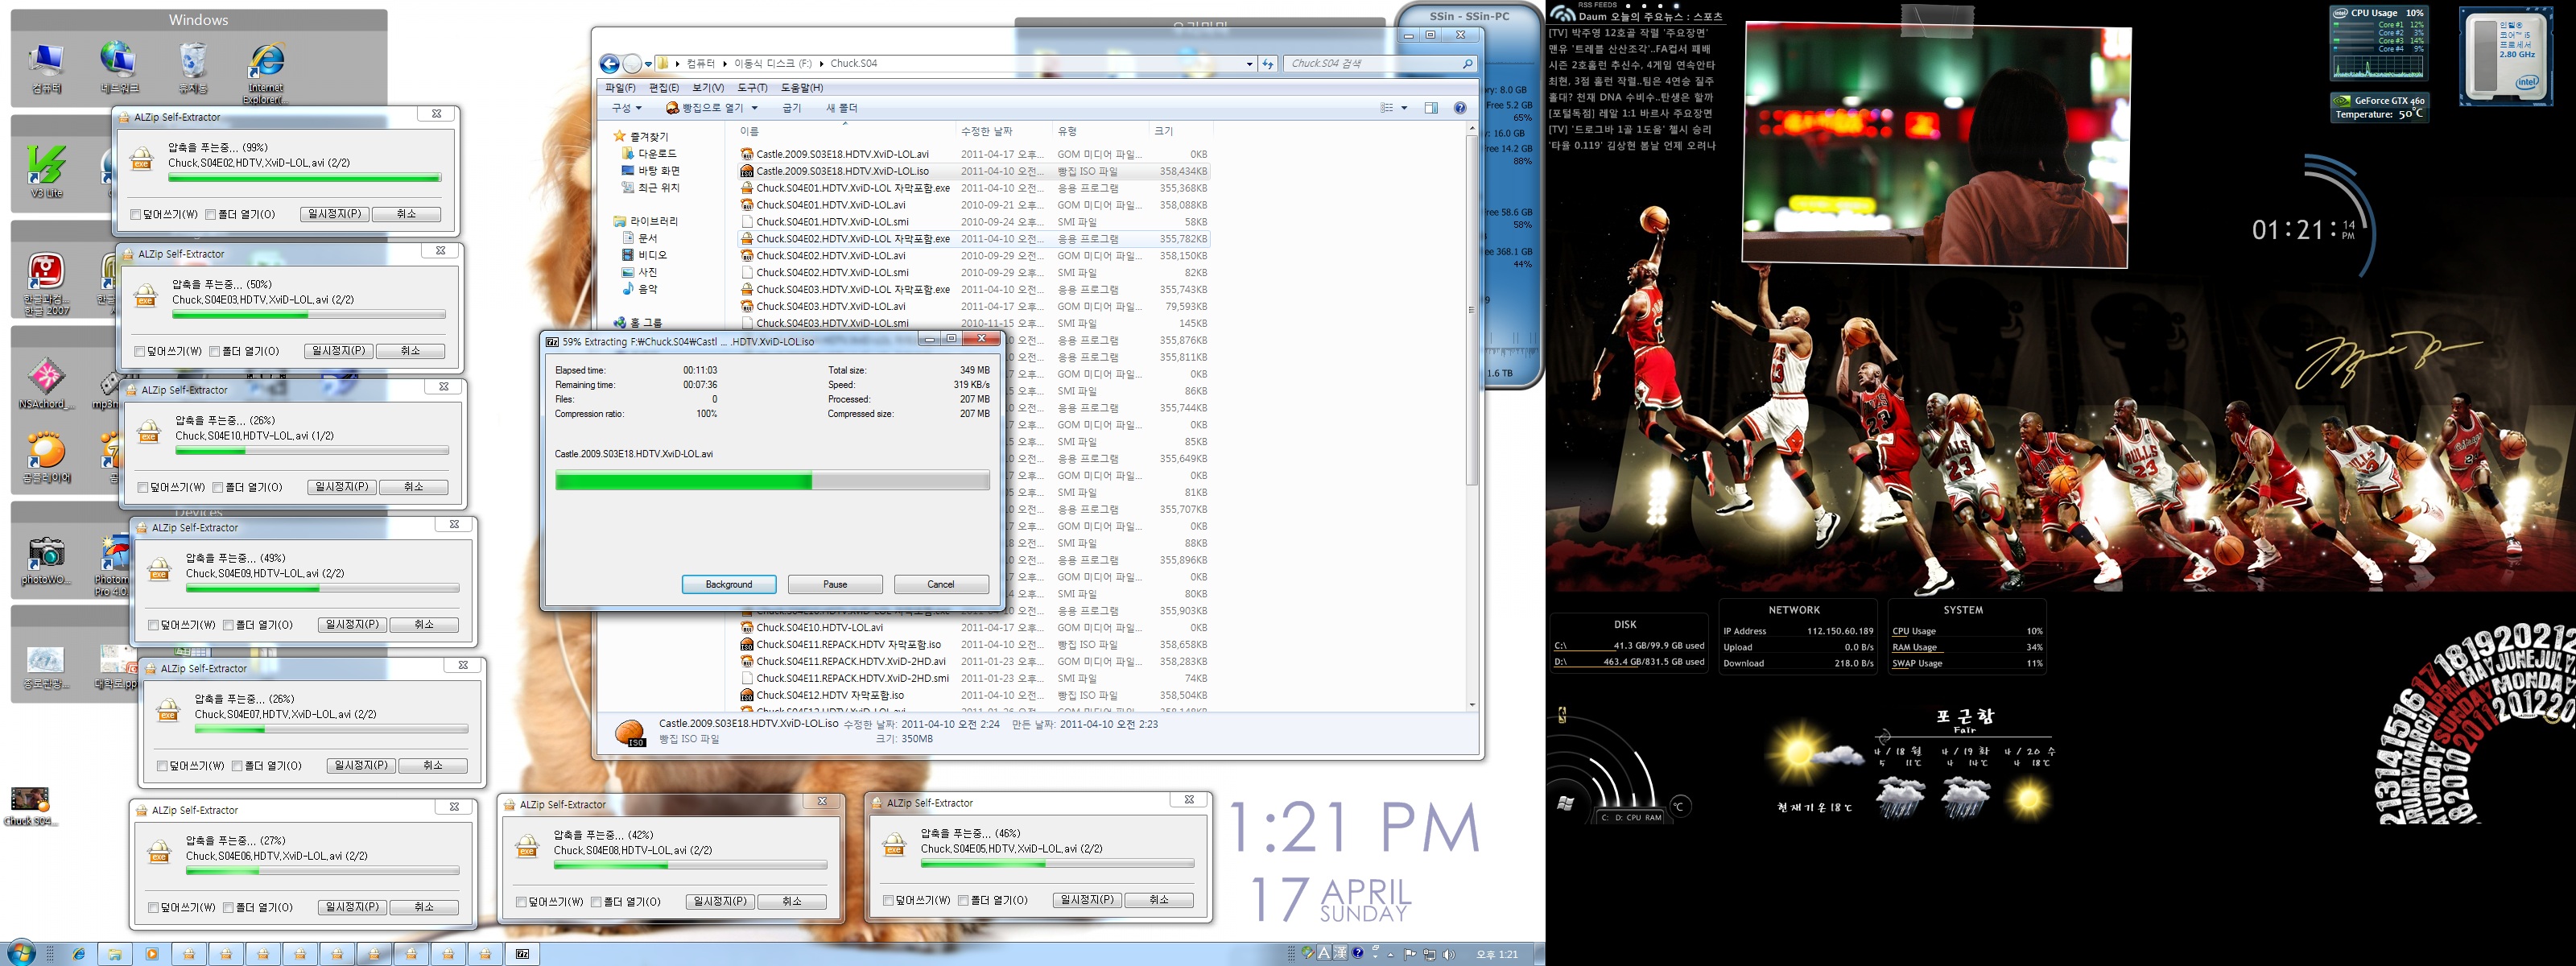The height and width of the screenshot is (966, 2576).
Task: Open the 도구(T) menu
Action: (752, 88)
